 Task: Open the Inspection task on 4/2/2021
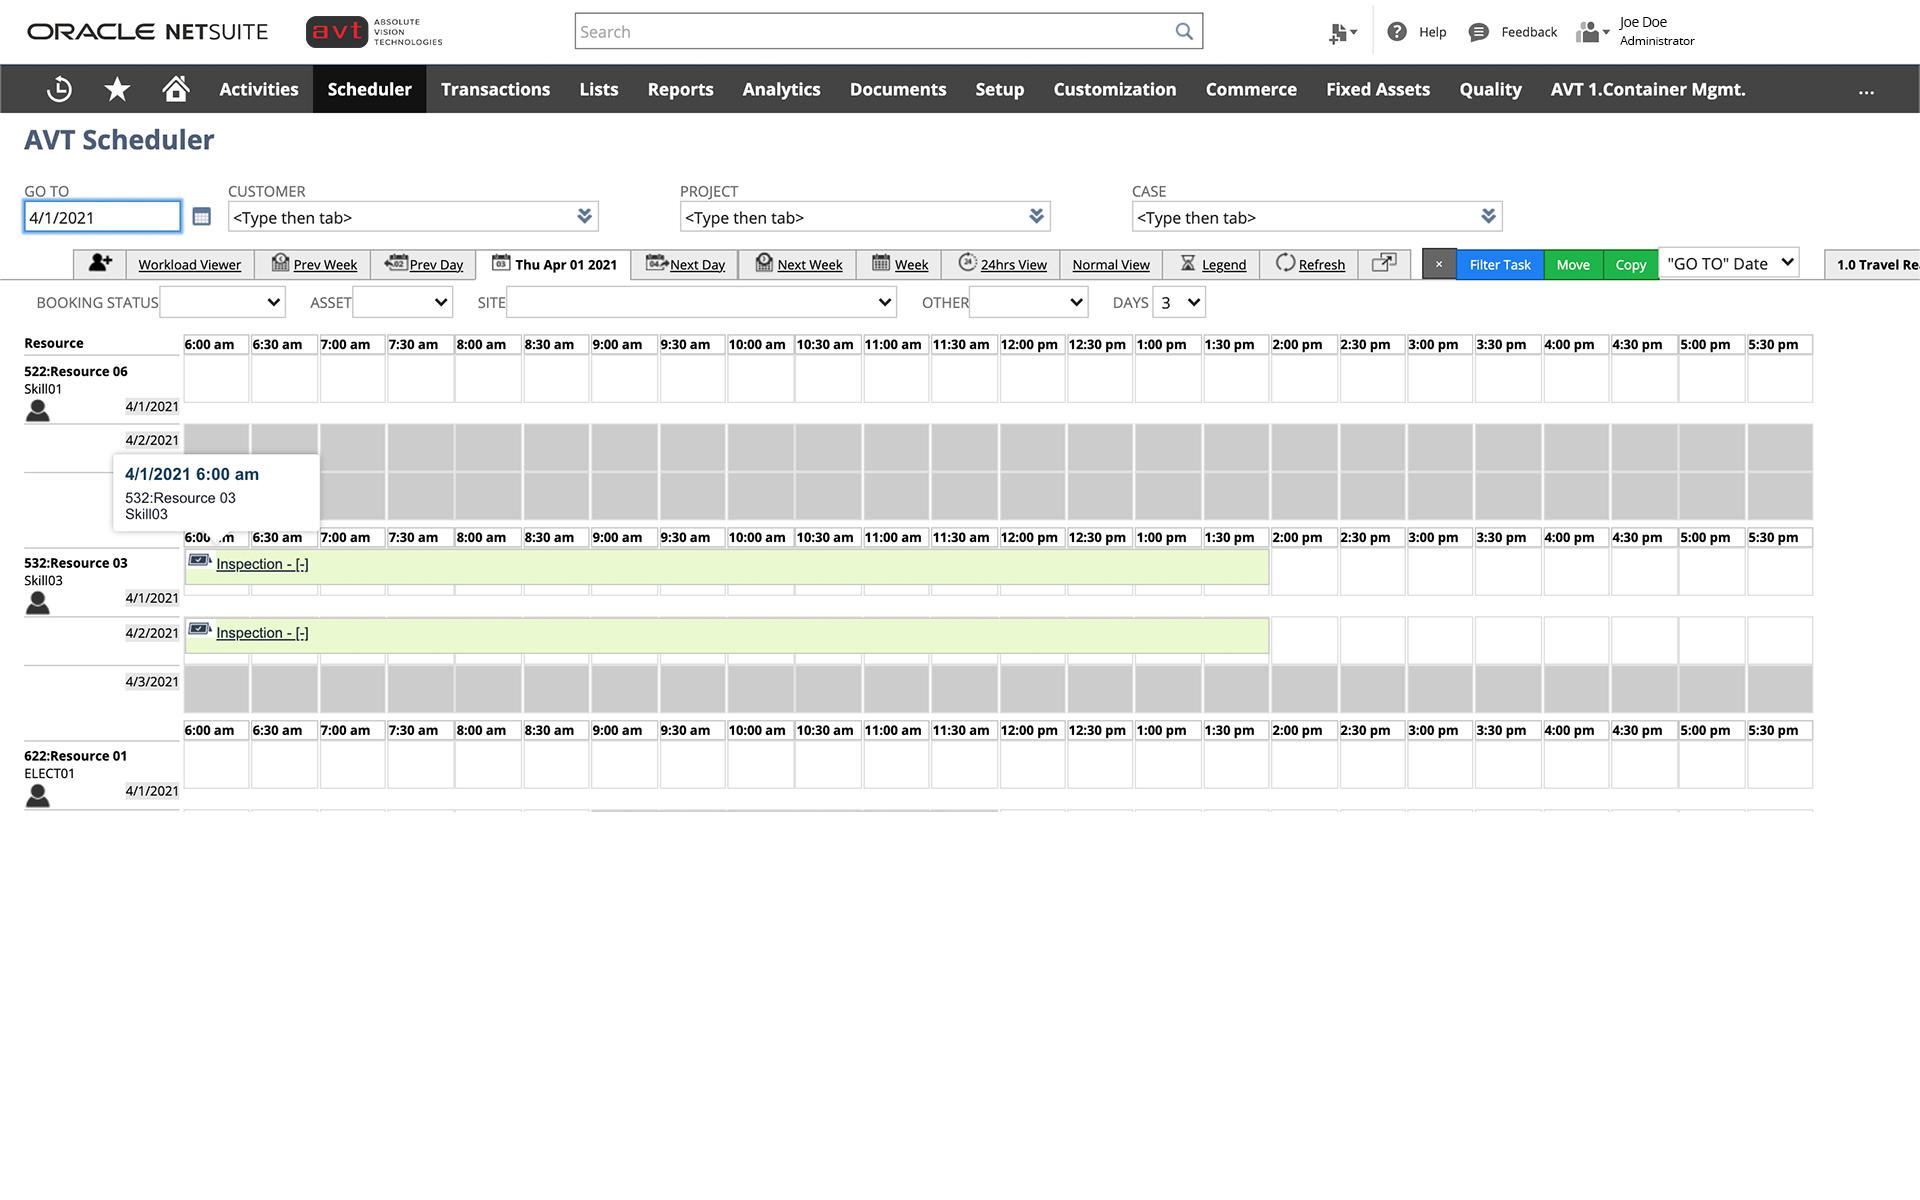click(x=262, y=633)
